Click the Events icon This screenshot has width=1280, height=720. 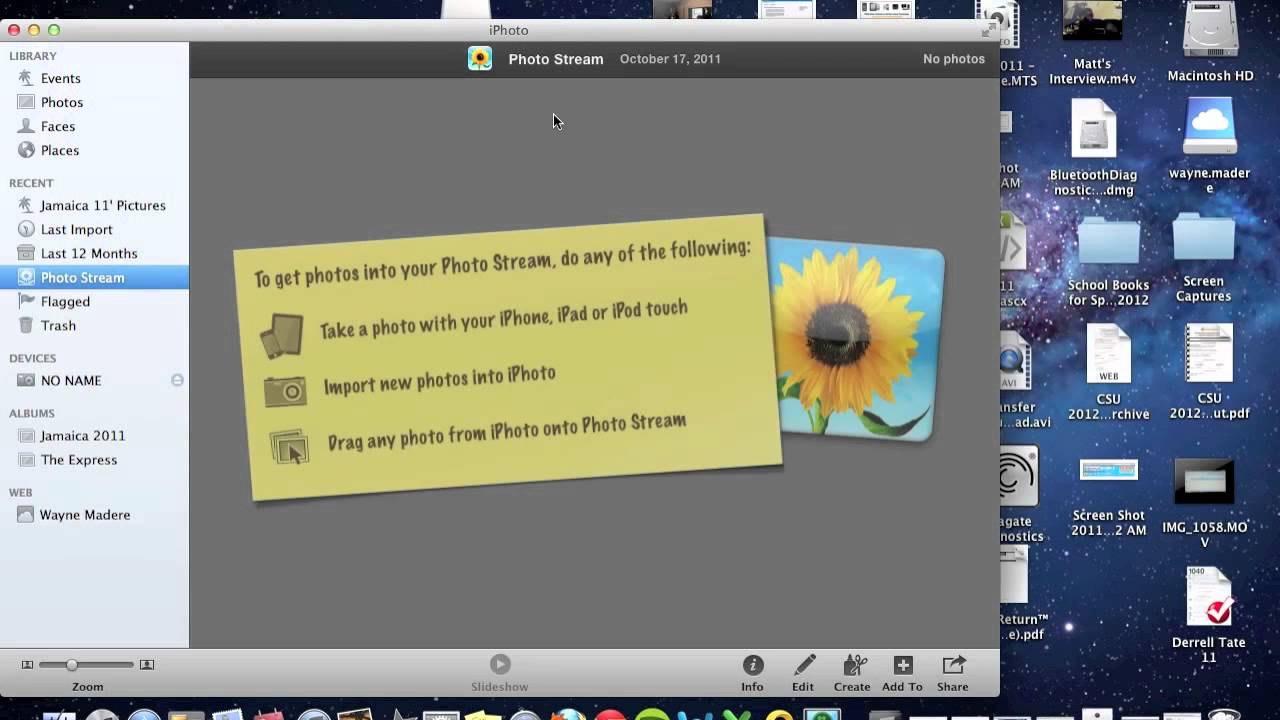pos(26,78)
